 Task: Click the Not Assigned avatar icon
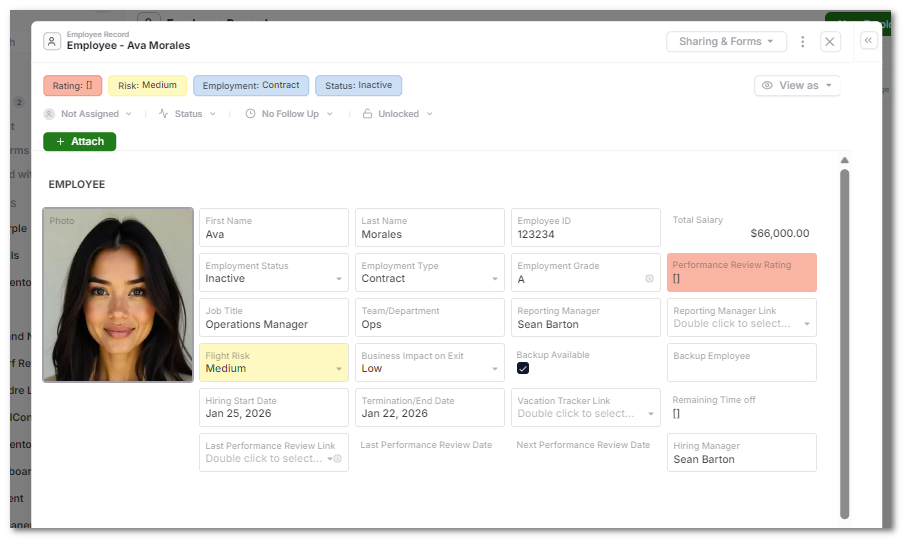pyautogui.click(x=49, y=114)
